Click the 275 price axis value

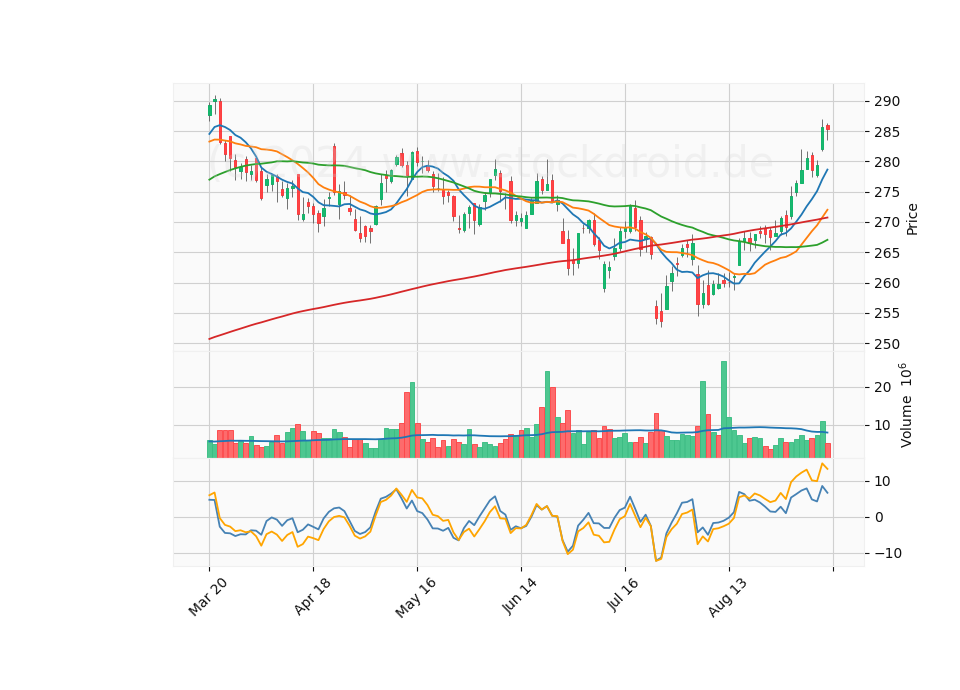point(887,192)
